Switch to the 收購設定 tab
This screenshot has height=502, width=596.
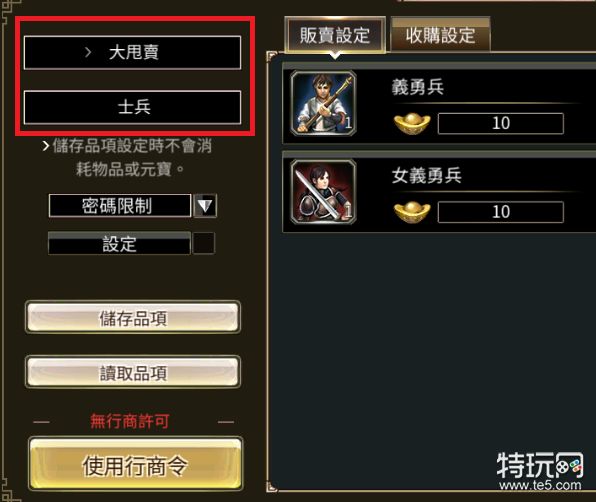point(441,35)
